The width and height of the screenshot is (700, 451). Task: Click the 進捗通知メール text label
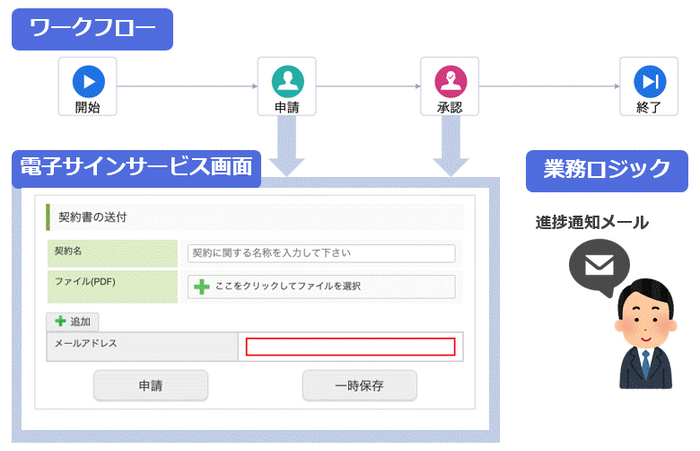pos(592,222)
